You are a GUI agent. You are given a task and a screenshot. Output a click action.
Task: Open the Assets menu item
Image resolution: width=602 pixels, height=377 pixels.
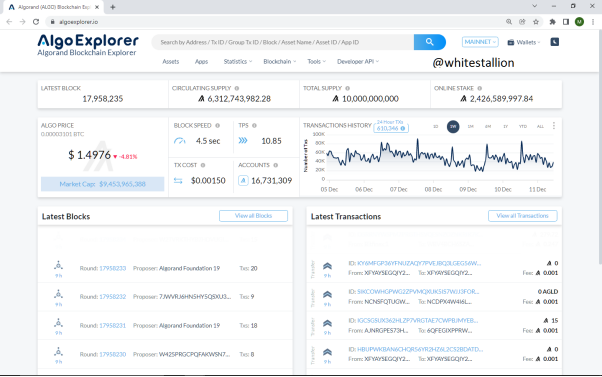click(170, 61)
